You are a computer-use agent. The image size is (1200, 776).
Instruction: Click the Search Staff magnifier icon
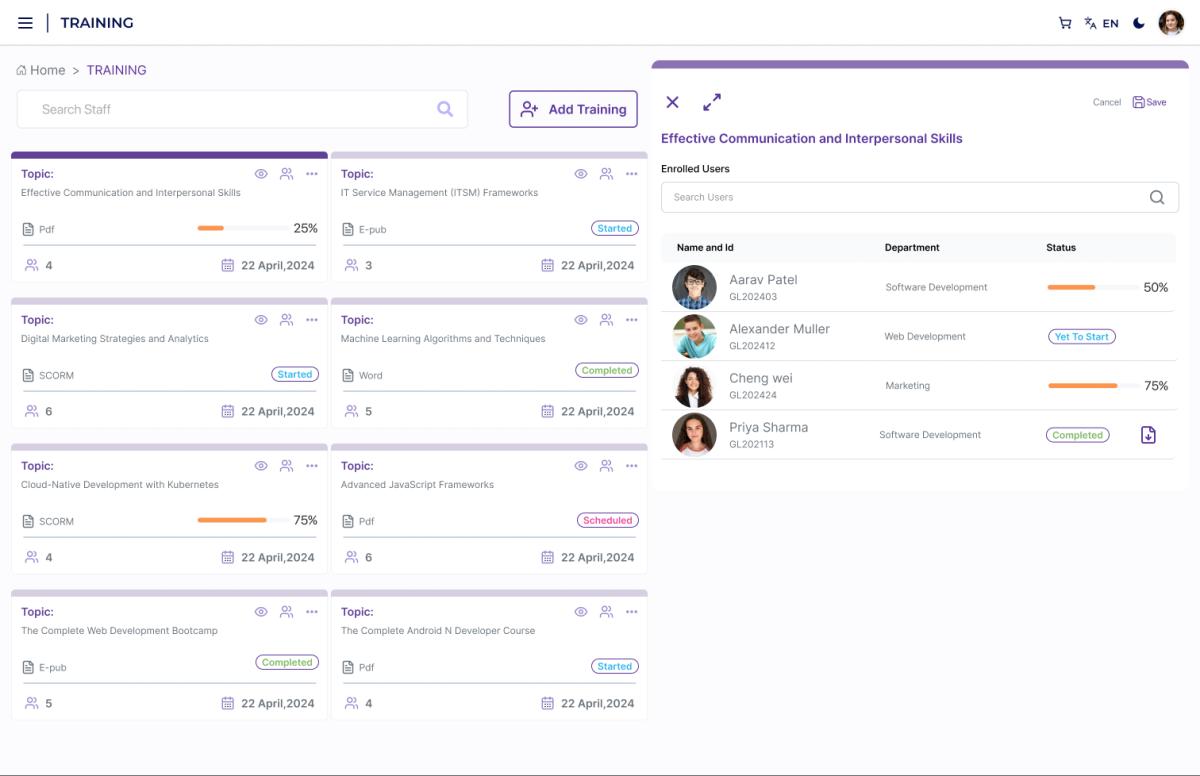(445, 109)
